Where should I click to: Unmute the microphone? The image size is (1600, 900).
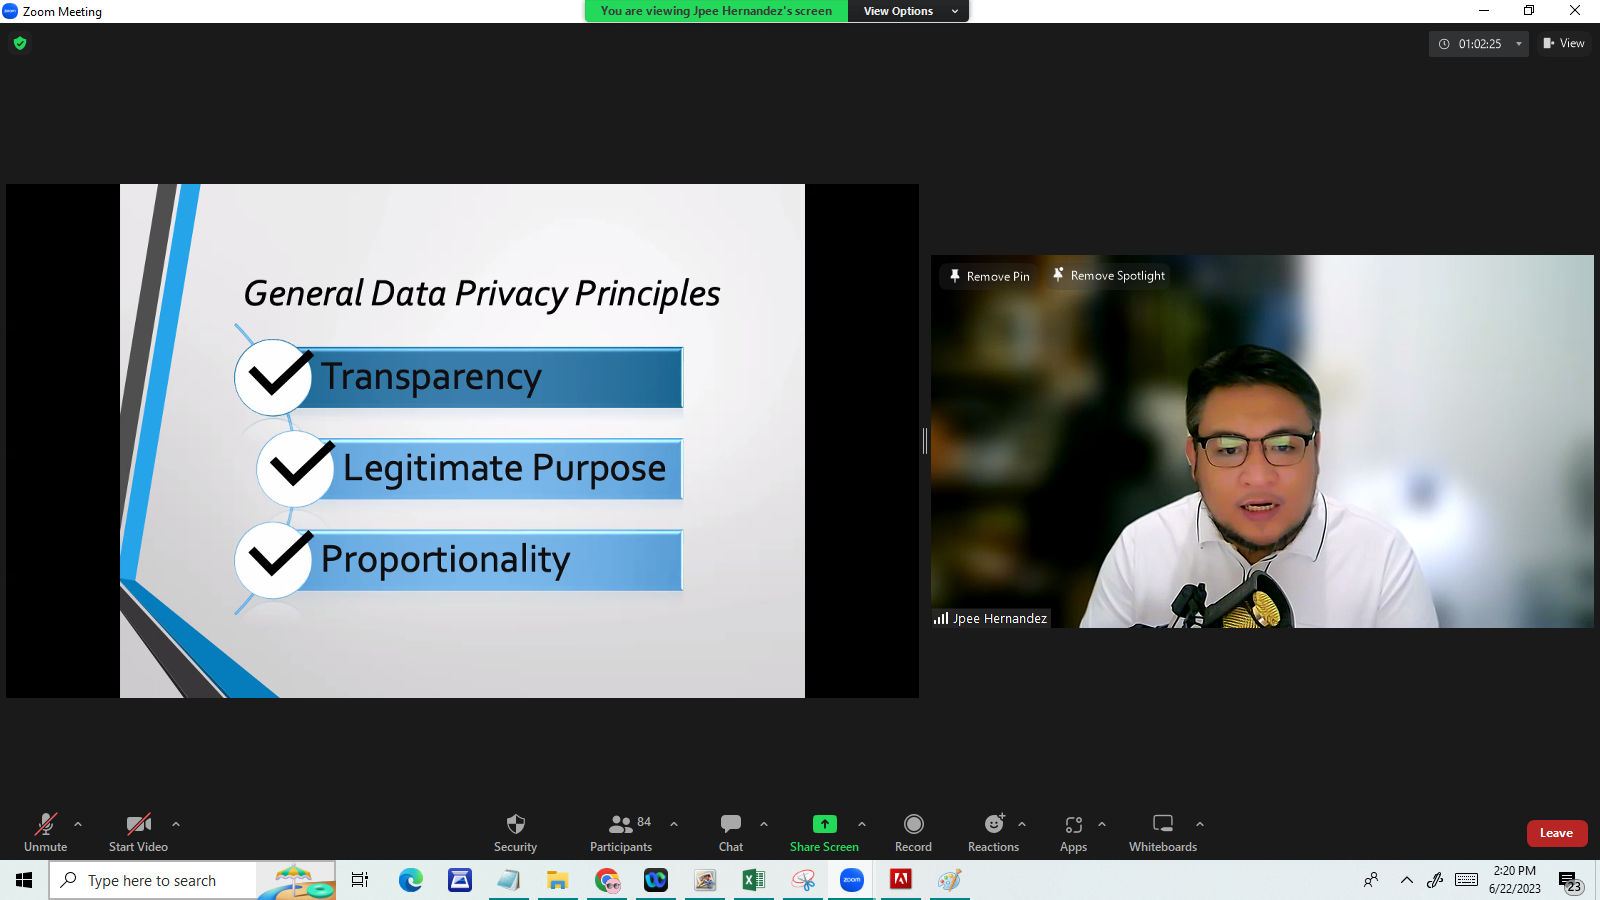46,832
